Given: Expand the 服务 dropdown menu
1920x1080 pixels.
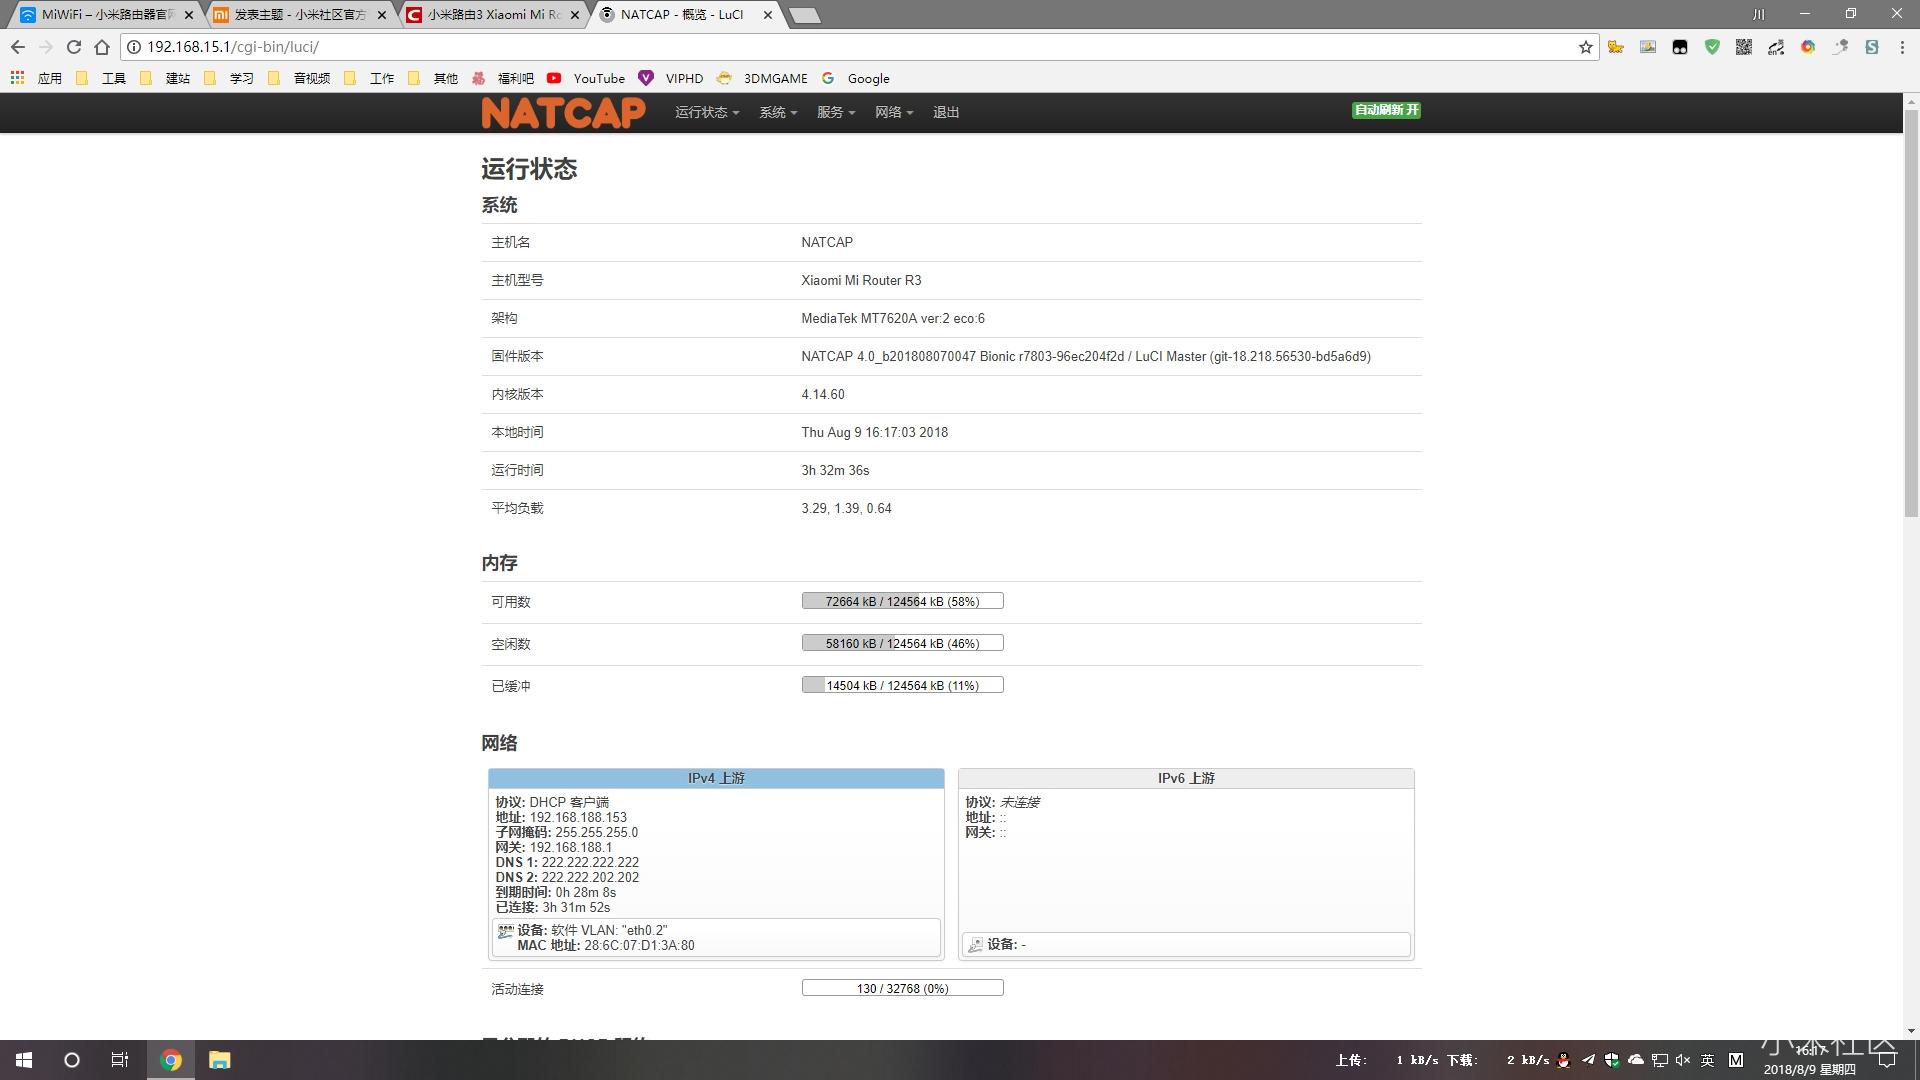Looking at the screenshot, I should 835,112.
